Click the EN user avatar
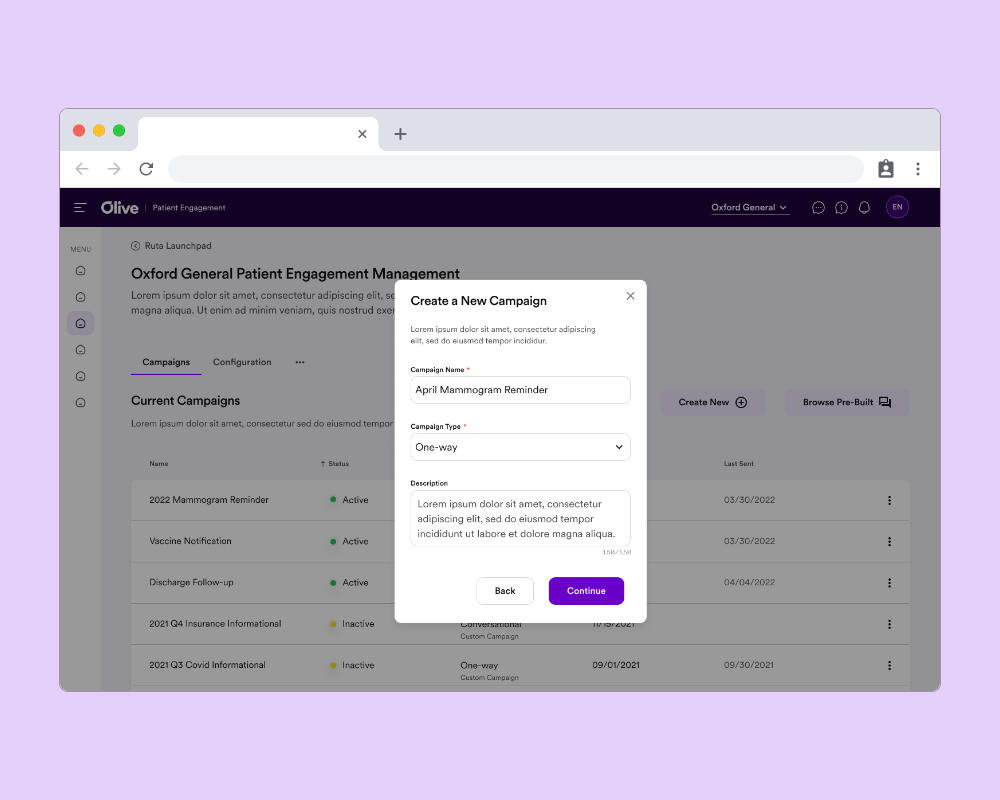Screen dimensions: 1000x800 click(897, 207)
